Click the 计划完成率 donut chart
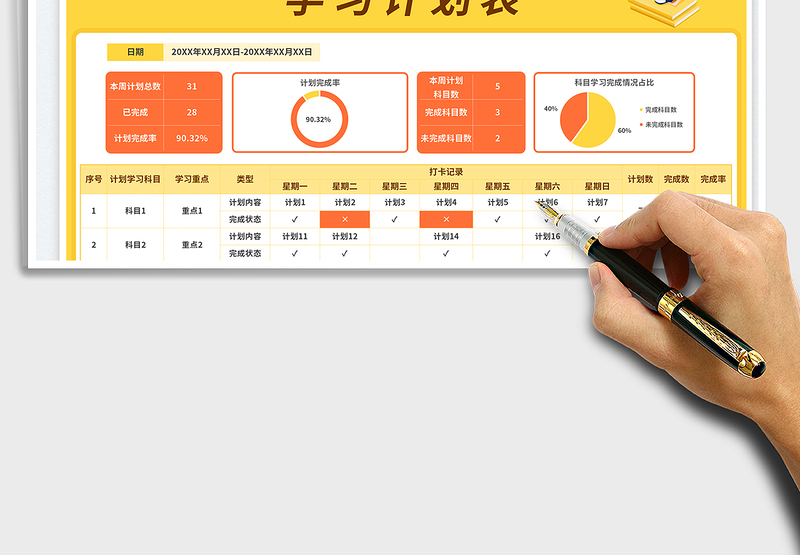800x555 pixels. [319, 119]
